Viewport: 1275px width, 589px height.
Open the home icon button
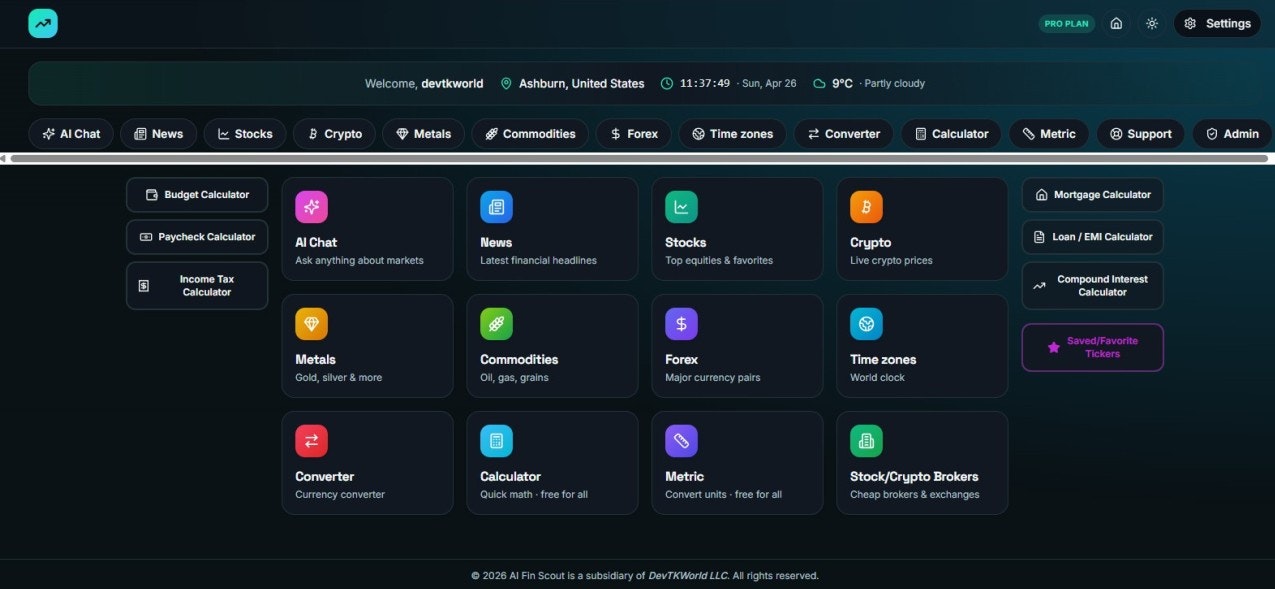pos(1116,23)
